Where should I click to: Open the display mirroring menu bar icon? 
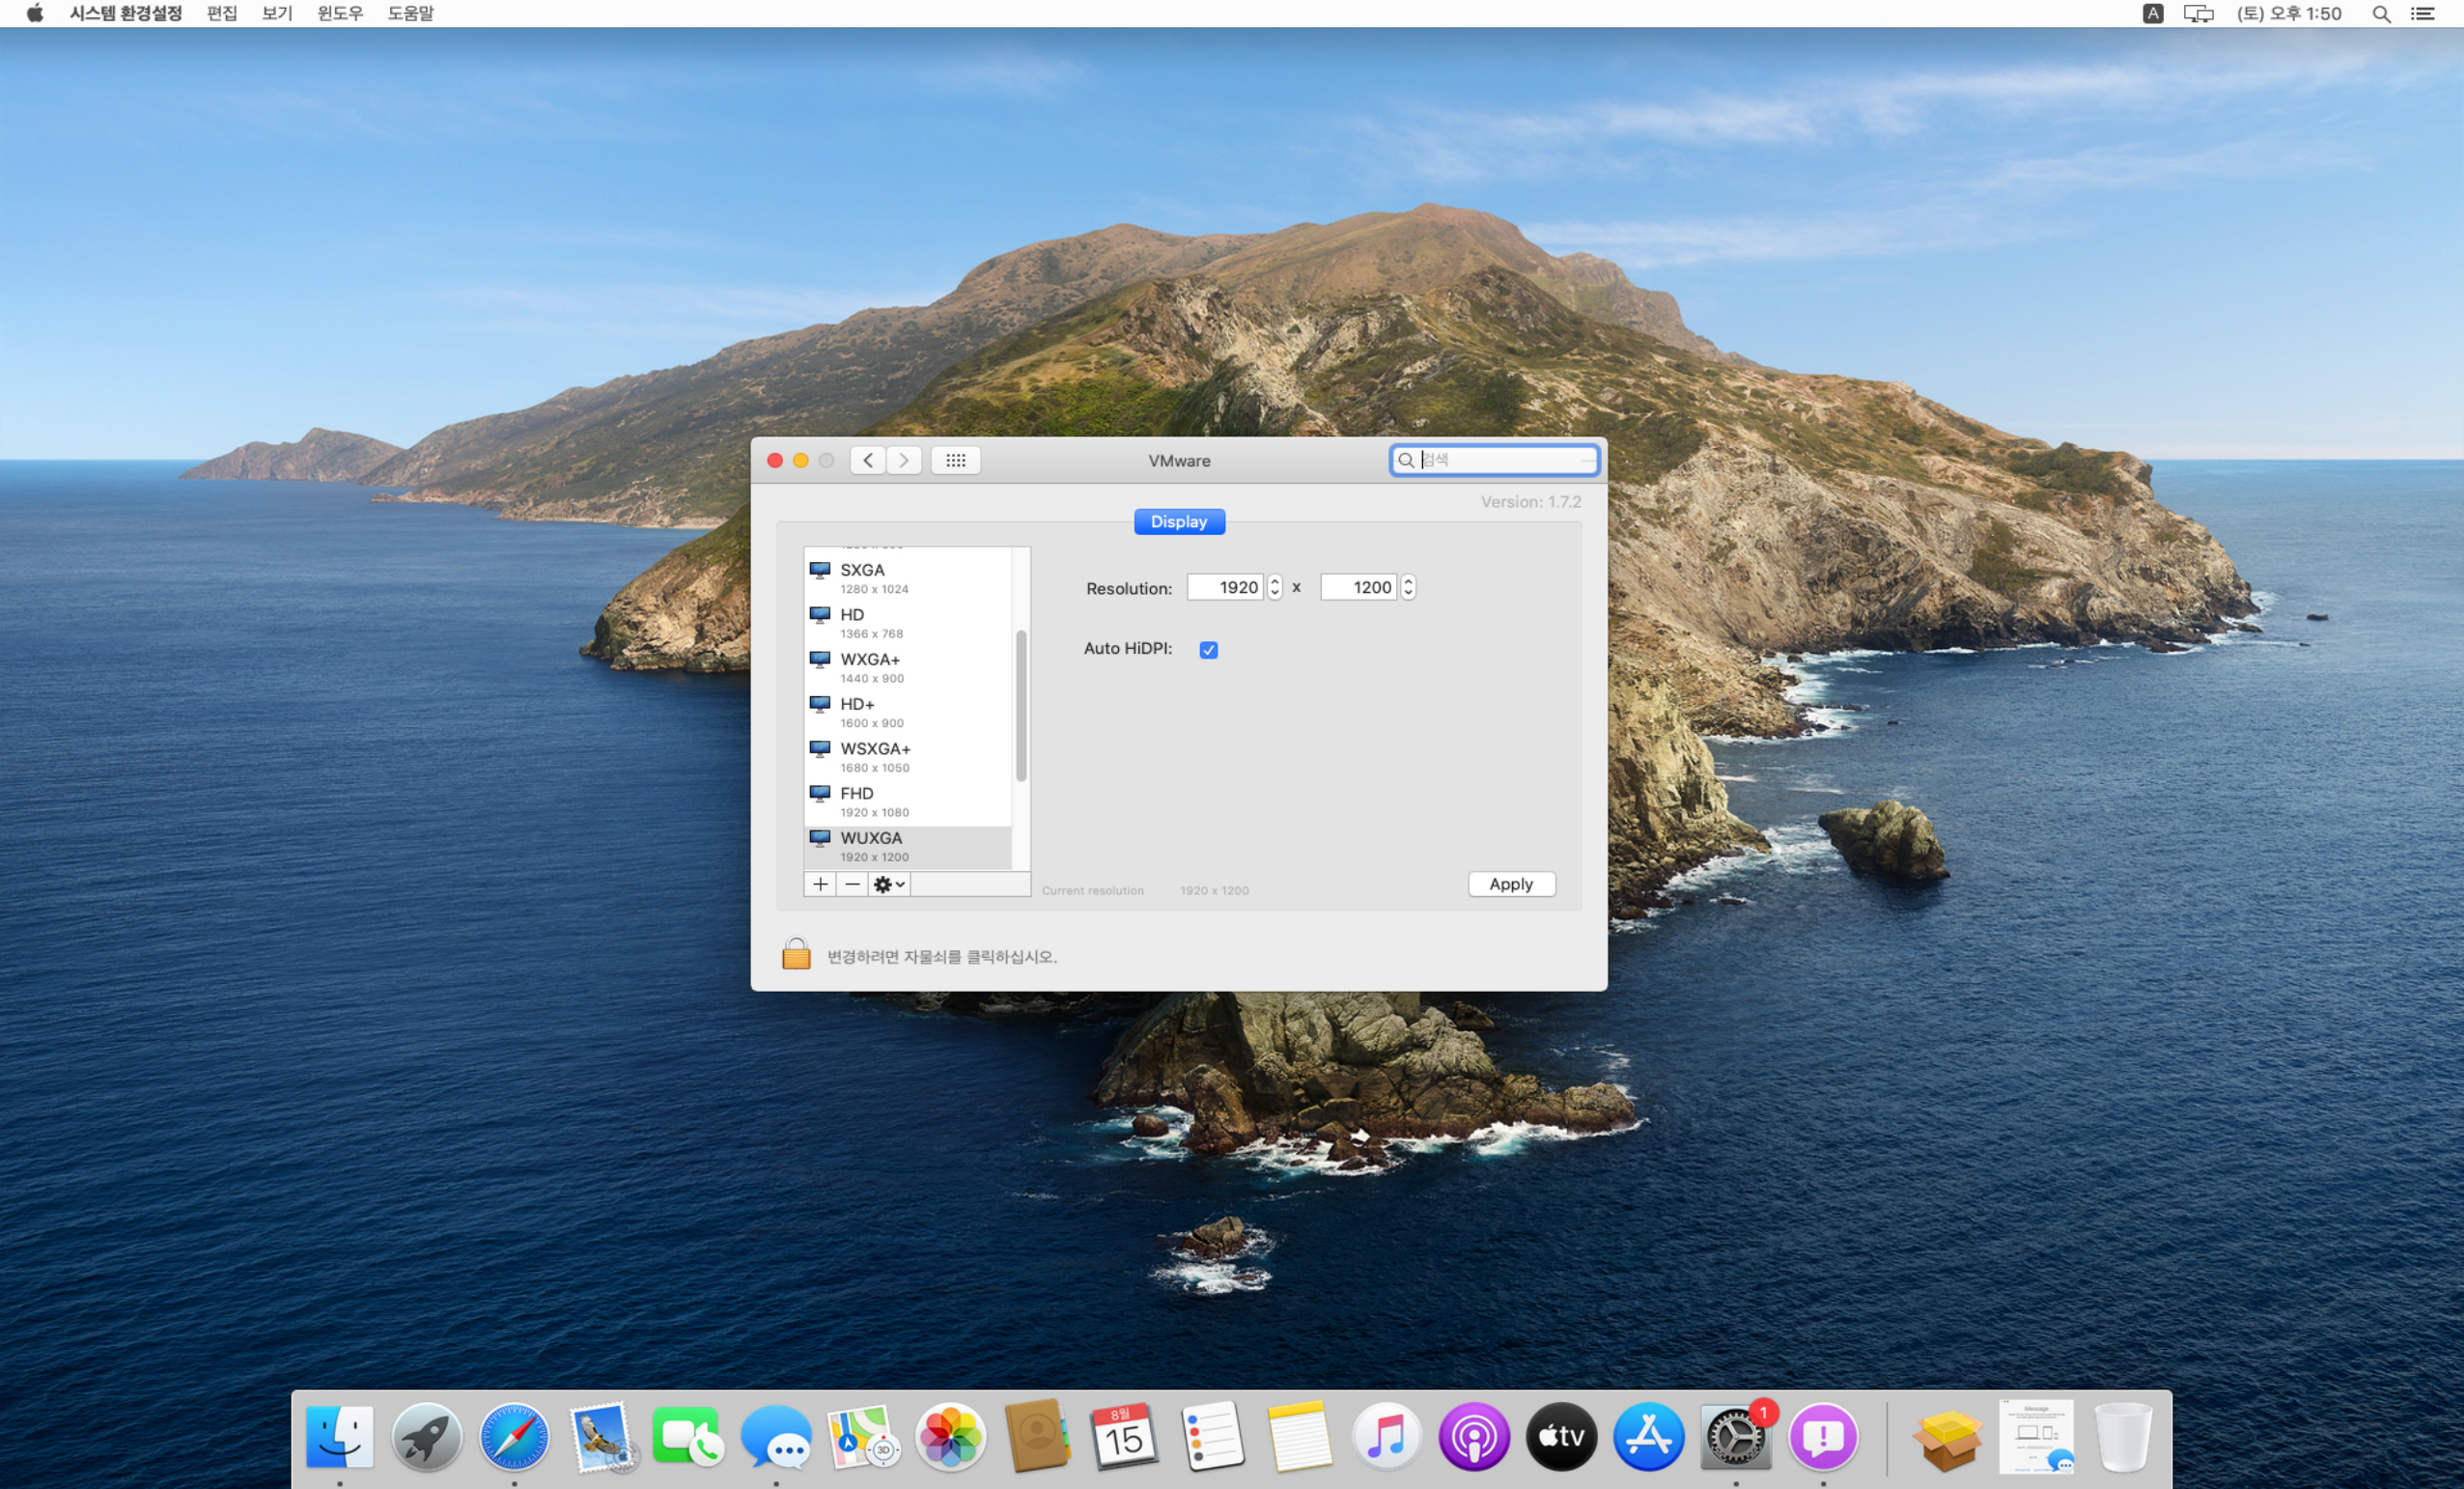(2198, 13)
